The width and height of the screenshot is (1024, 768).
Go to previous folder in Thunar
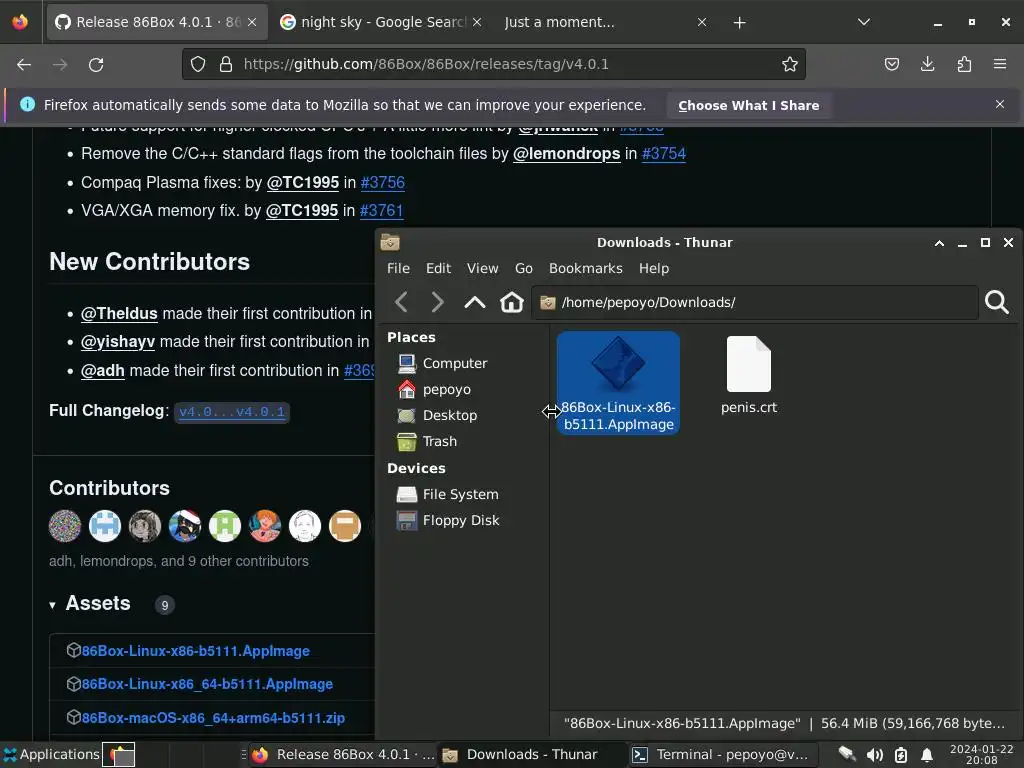[402, 302]
